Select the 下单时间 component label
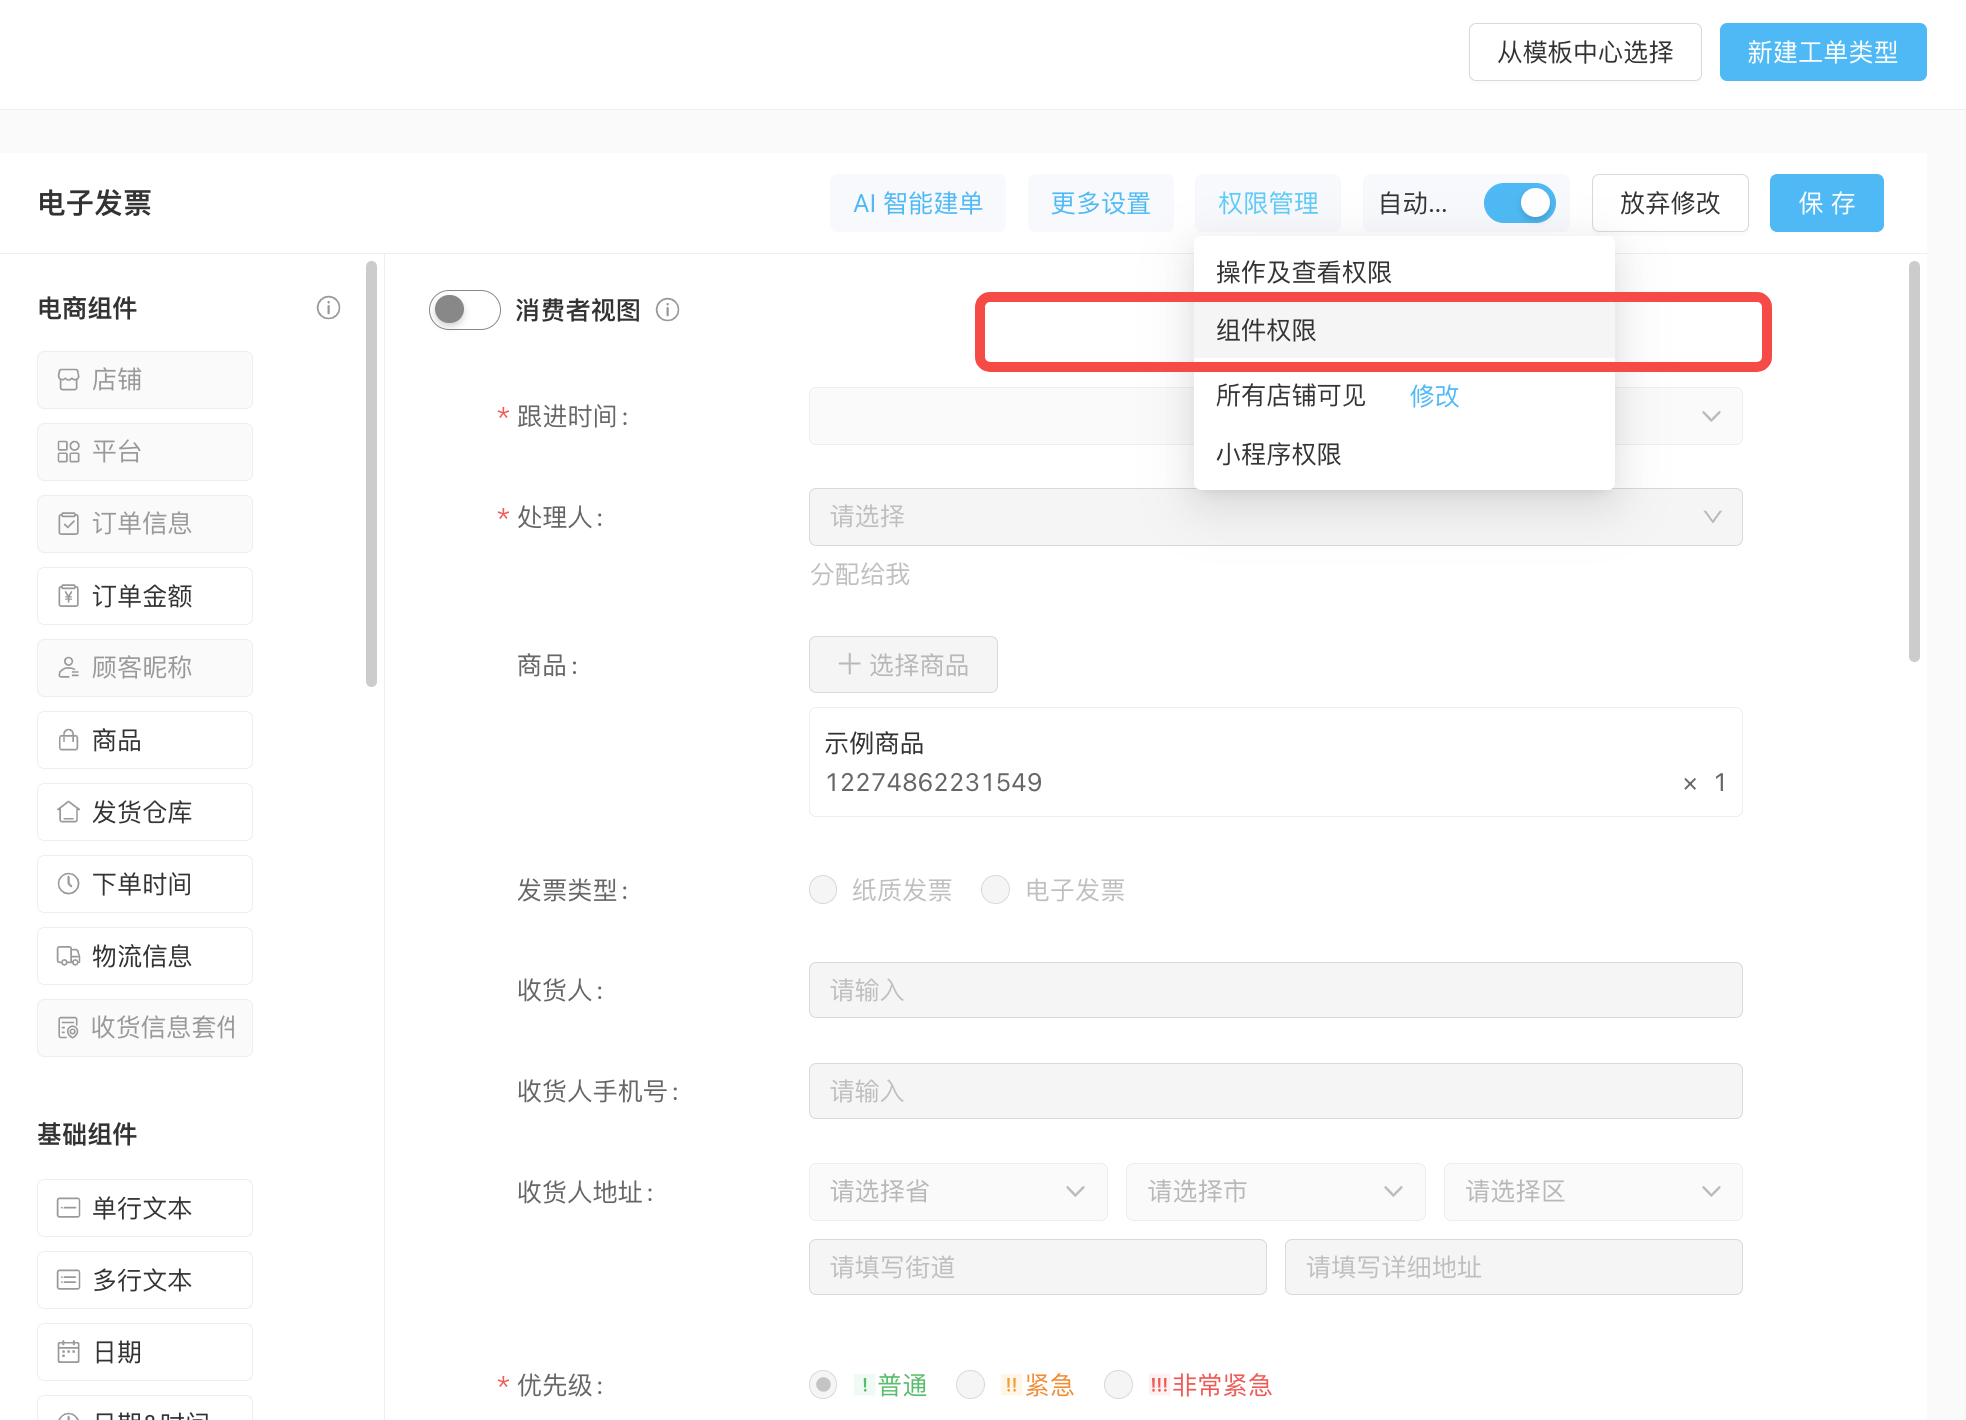 tap(142, 884)
